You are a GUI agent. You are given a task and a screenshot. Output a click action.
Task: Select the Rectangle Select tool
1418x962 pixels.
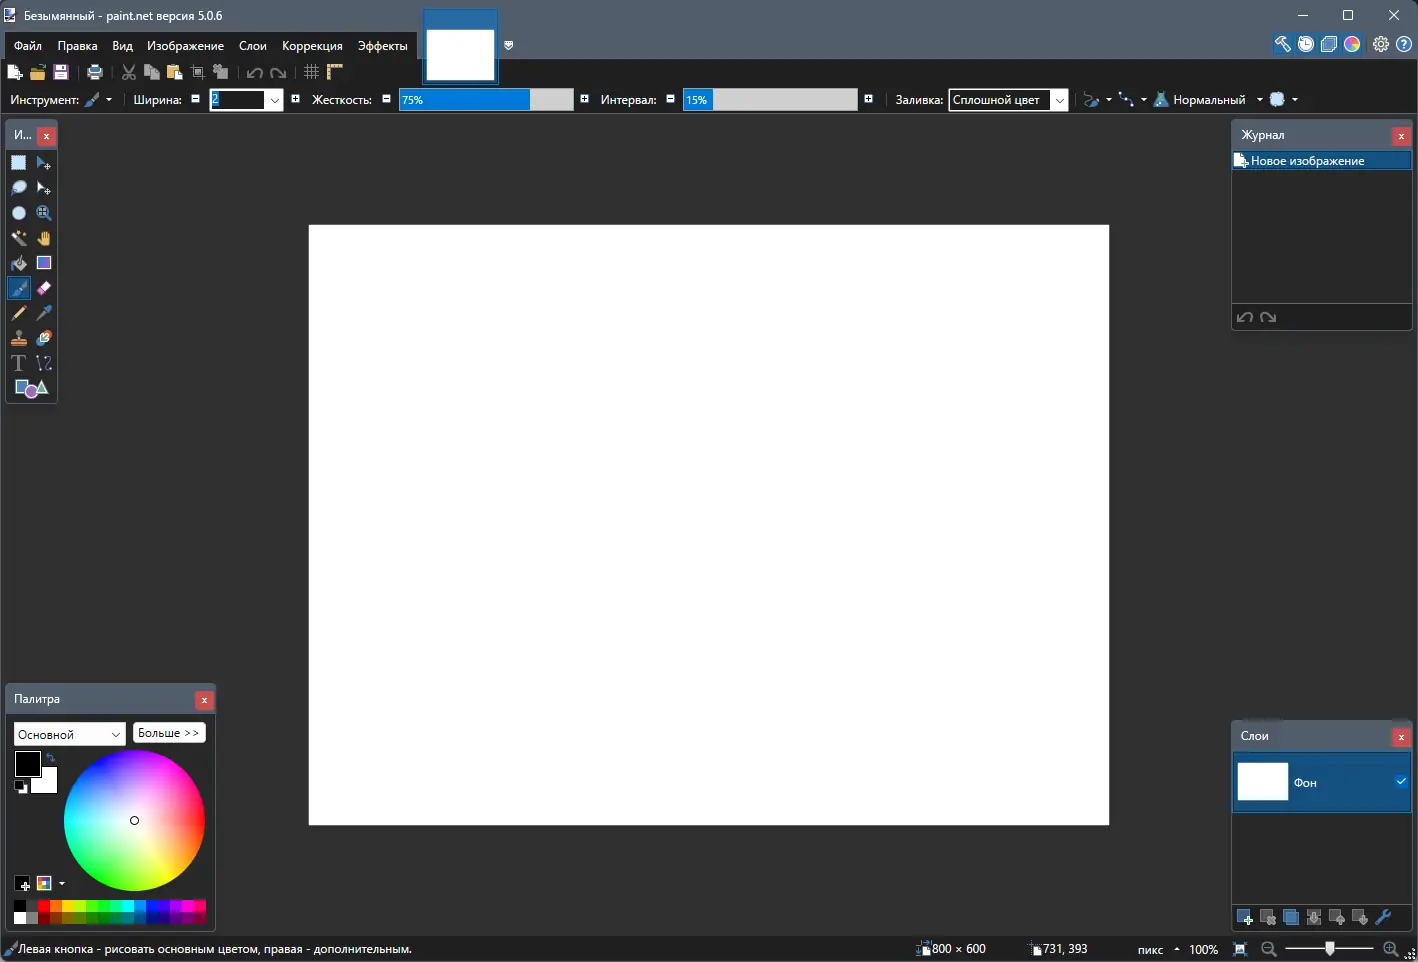[18, 163]
